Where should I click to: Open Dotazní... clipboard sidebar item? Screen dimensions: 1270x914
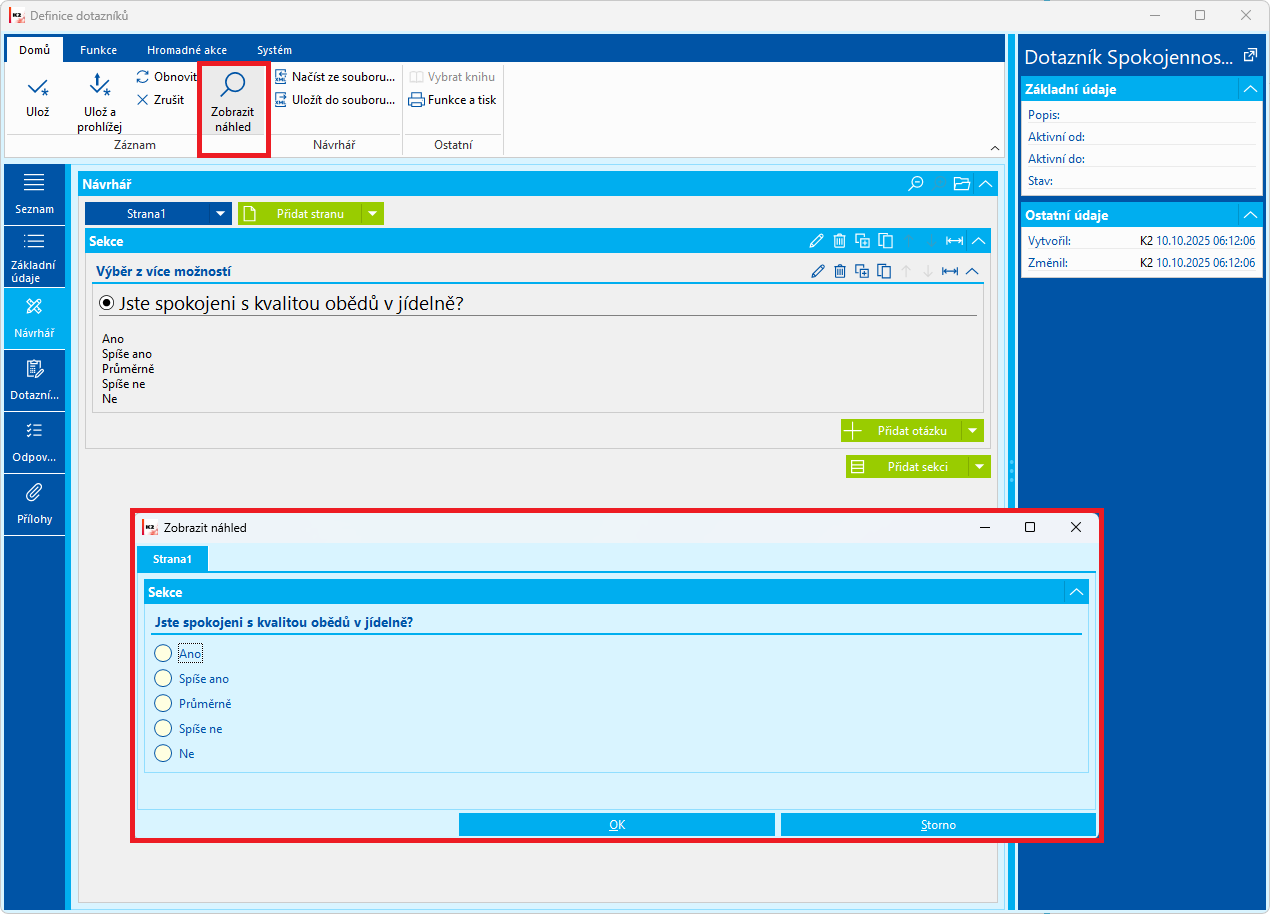click(34, 381)
